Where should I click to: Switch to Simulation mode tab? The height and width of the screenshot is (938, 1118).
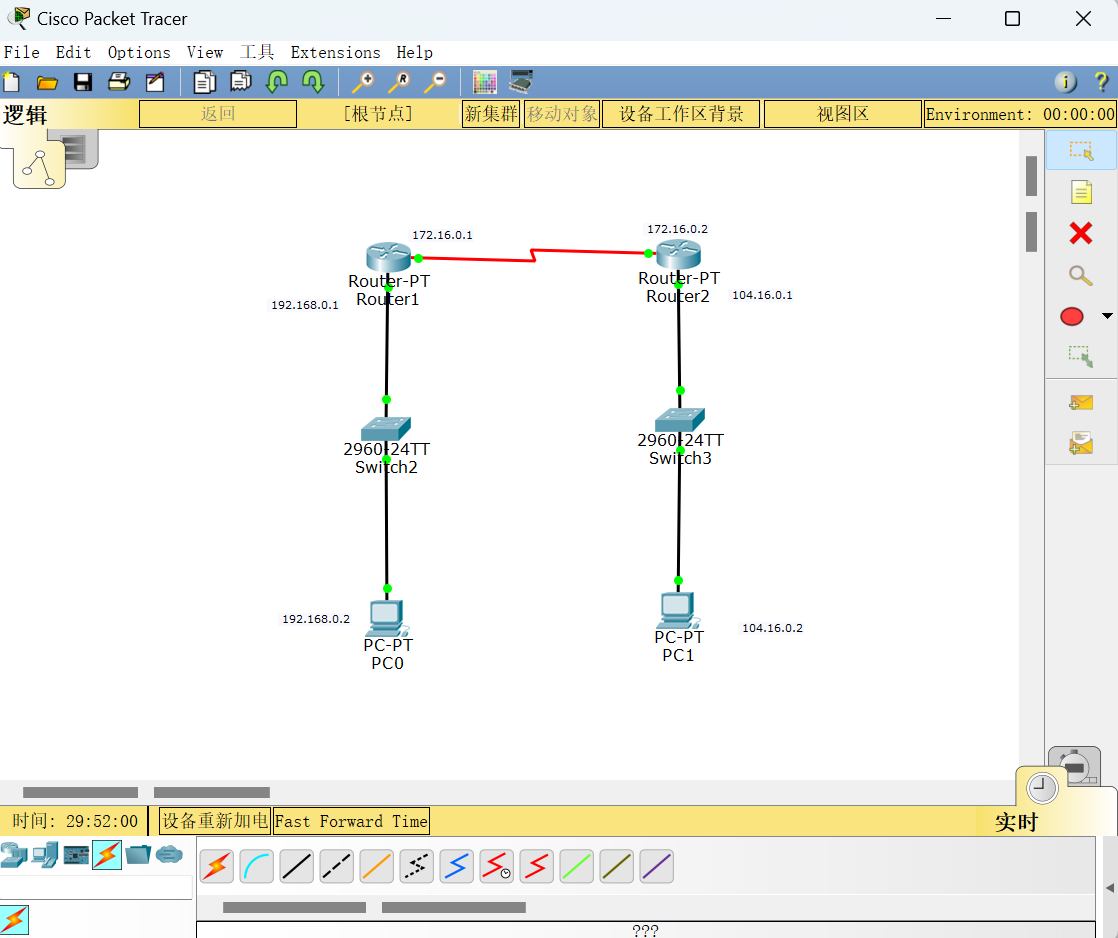click(x=1077, y=766)
